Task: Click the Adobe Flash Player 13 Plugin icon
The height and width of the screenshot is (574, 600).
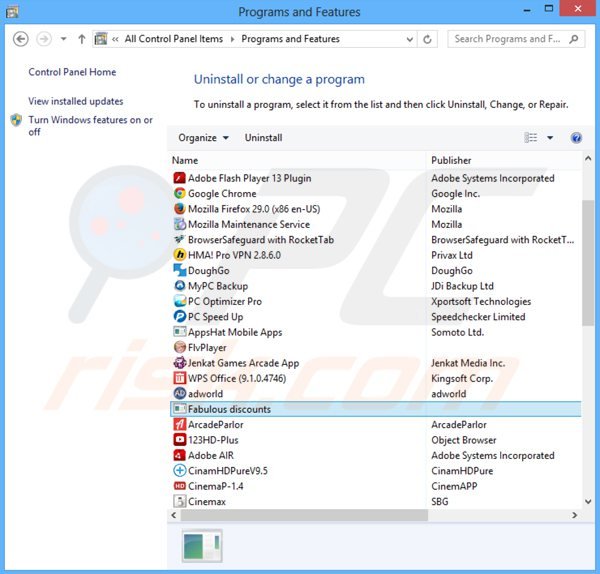Action: click(x=179, y=178)
